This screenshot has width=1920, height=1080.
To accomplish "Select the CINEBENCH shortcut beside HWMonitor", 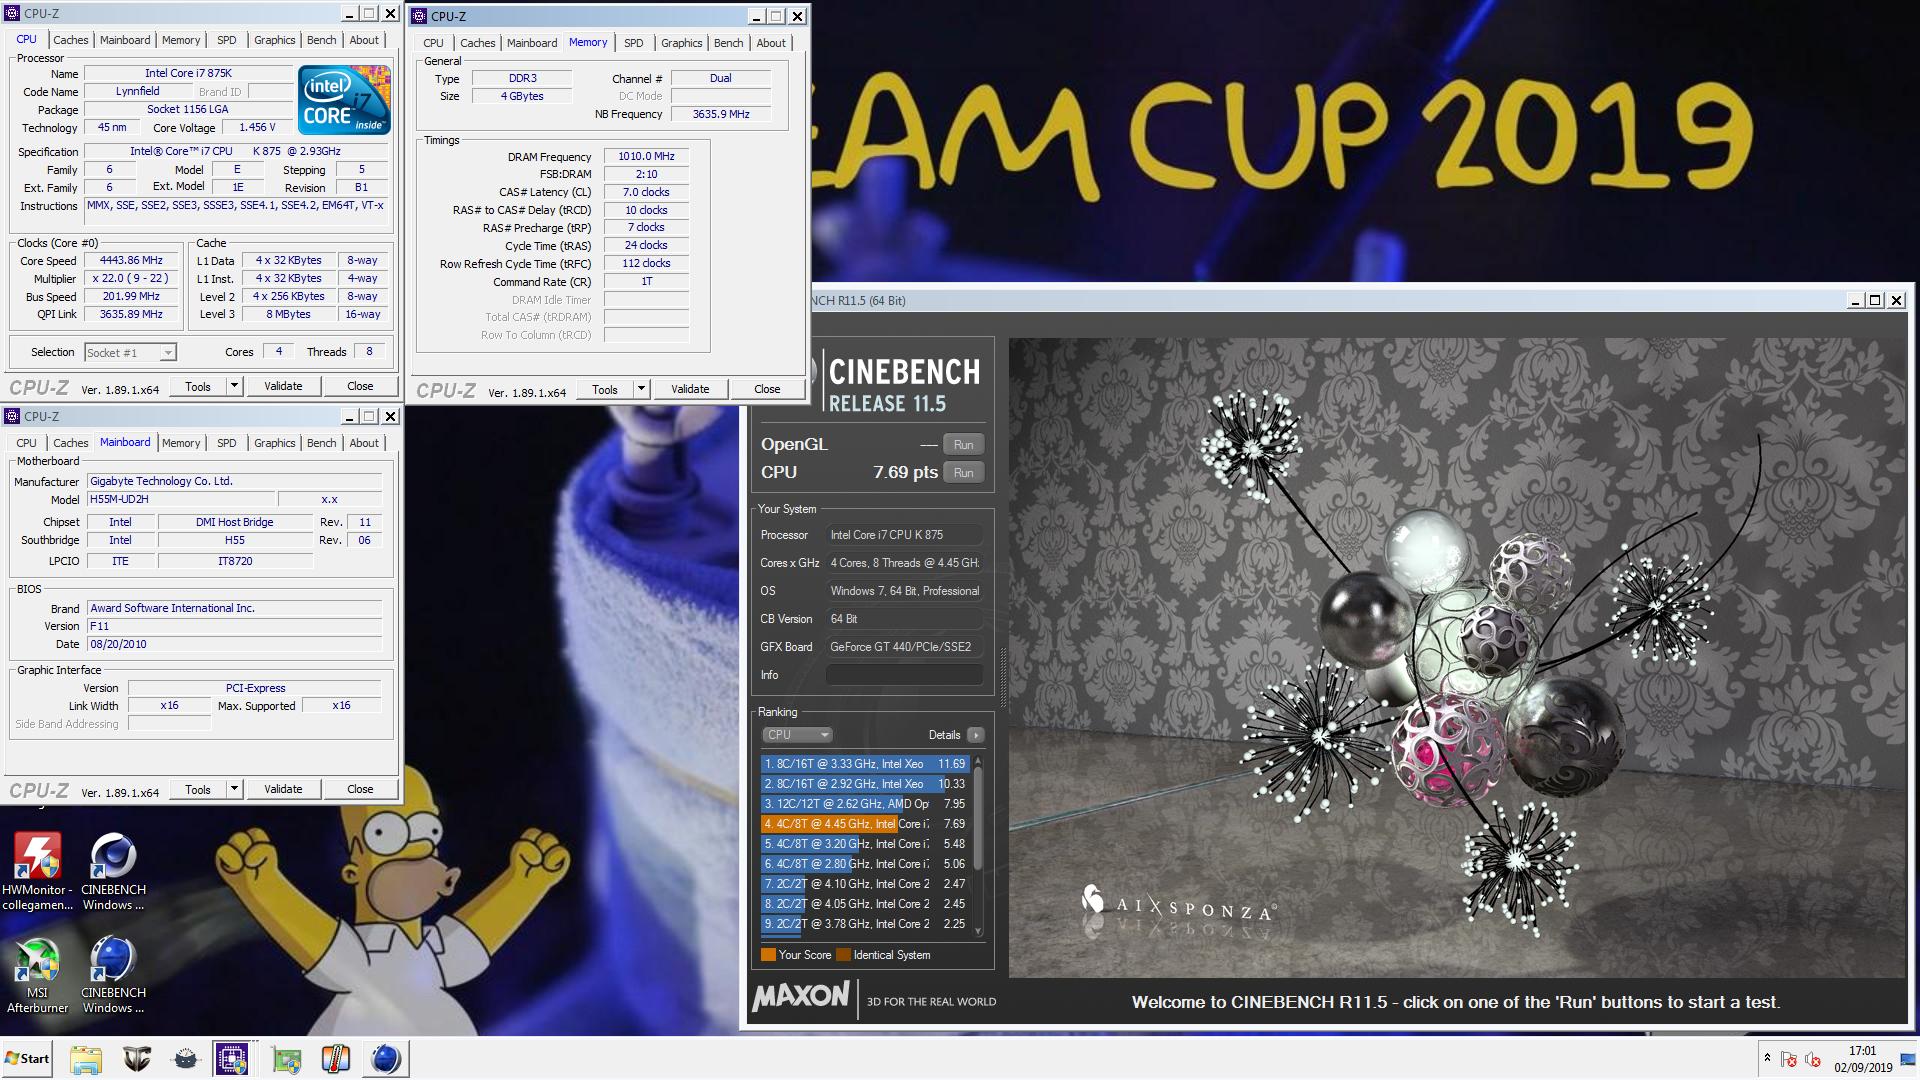I will pyautogui.click(x=113, y=871).
